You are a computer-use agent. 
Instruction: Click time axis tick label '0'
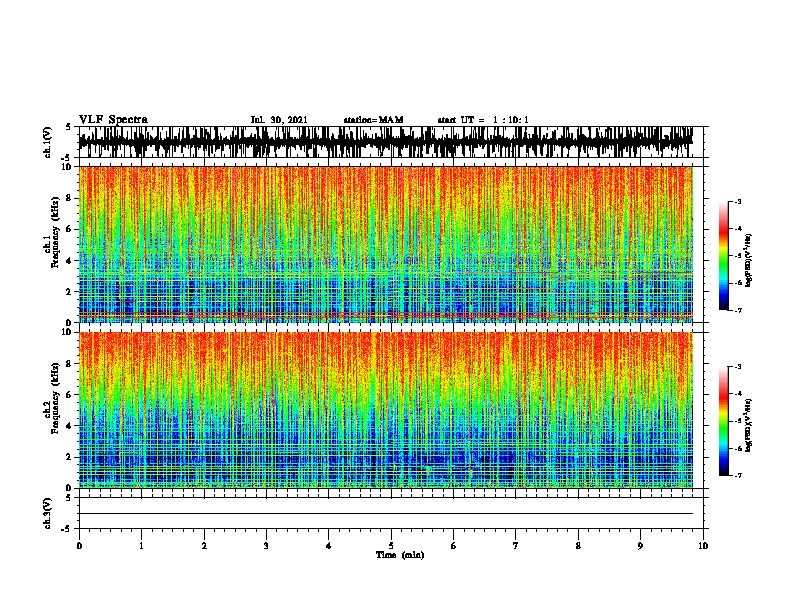coord(79,546)
